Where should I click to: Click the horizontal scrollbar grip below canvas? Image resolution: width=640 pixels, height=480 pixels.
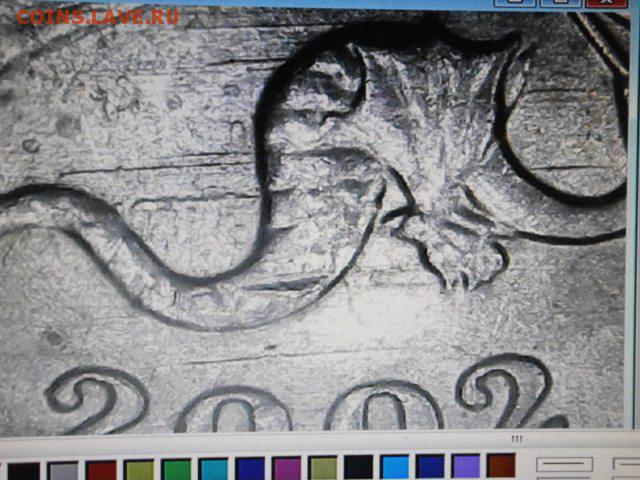tap(517, 439)
